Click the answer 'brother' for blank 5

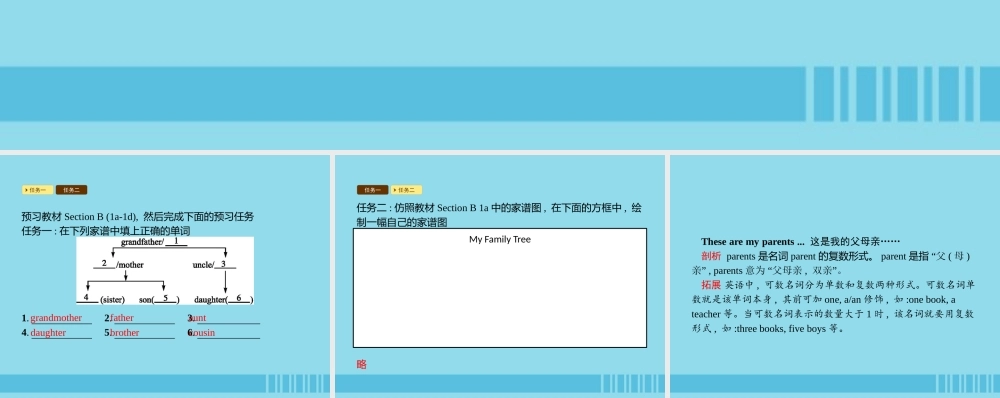tap(124, 333)
